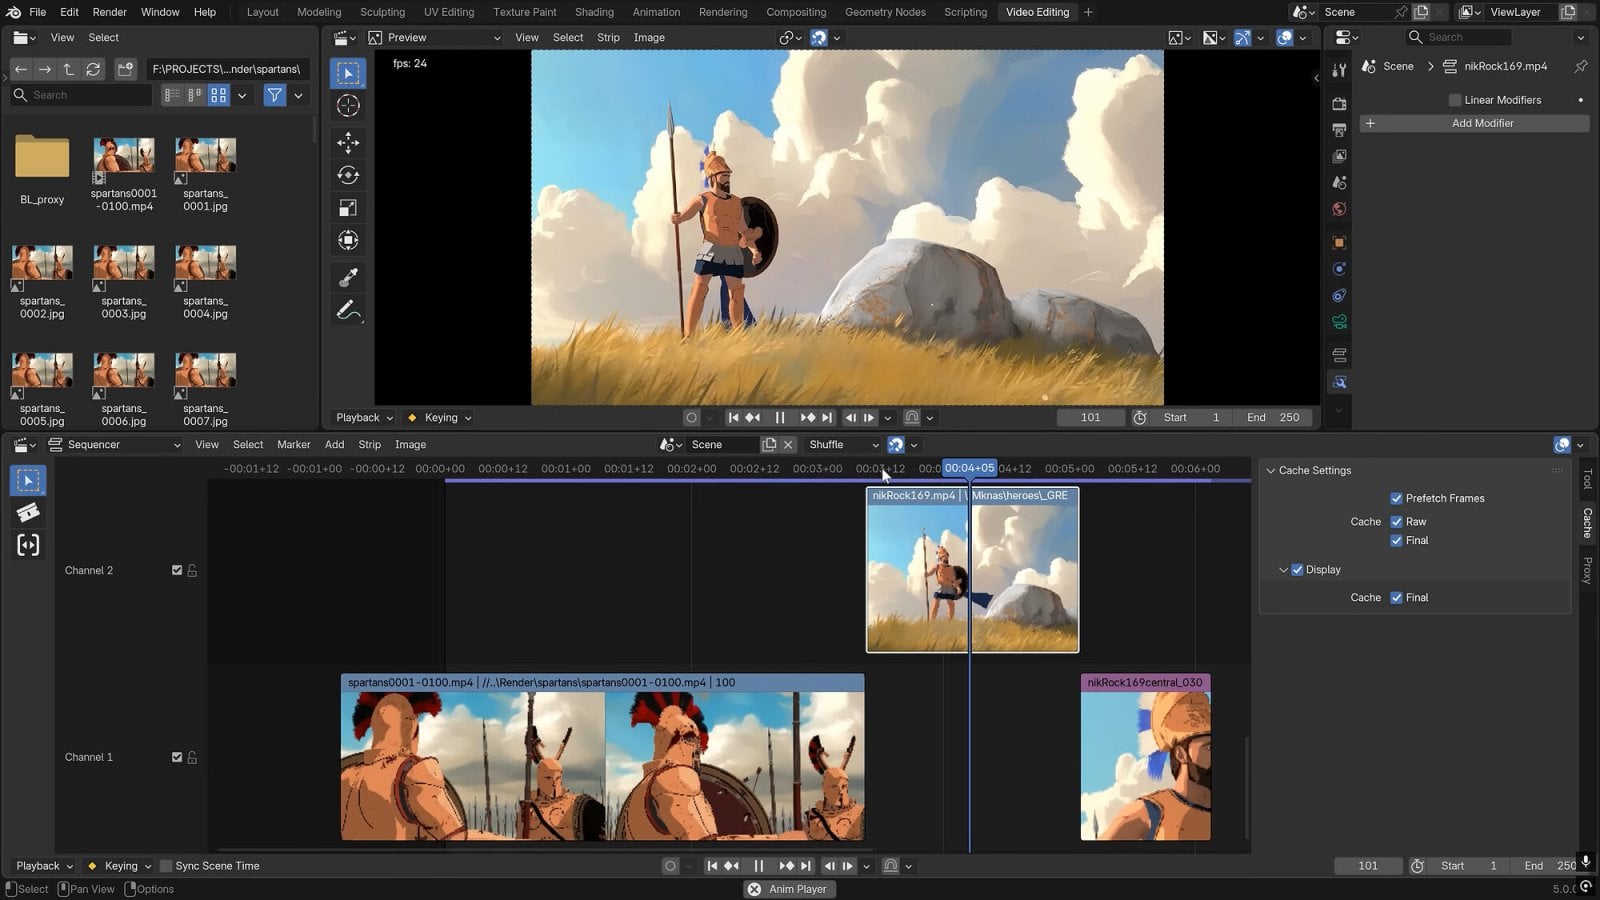The height and width of the screenshot is (900, 1600).
Task: Open the World properties tab icon
Action: click(1339, 209)
